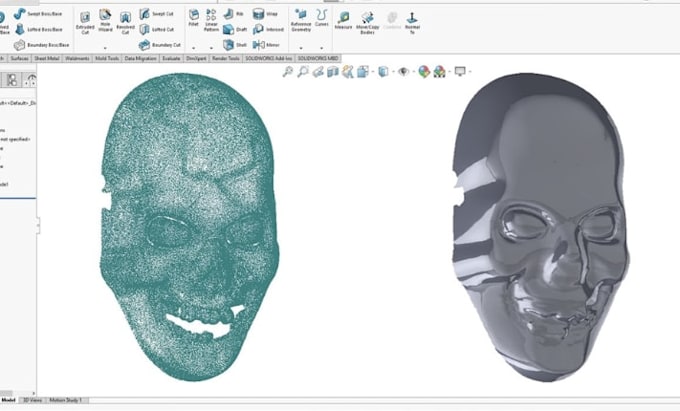Use the Wrap tool
The height and width of the screenshot is (411, 680).
pyautogui.click(x=265, y=14)
